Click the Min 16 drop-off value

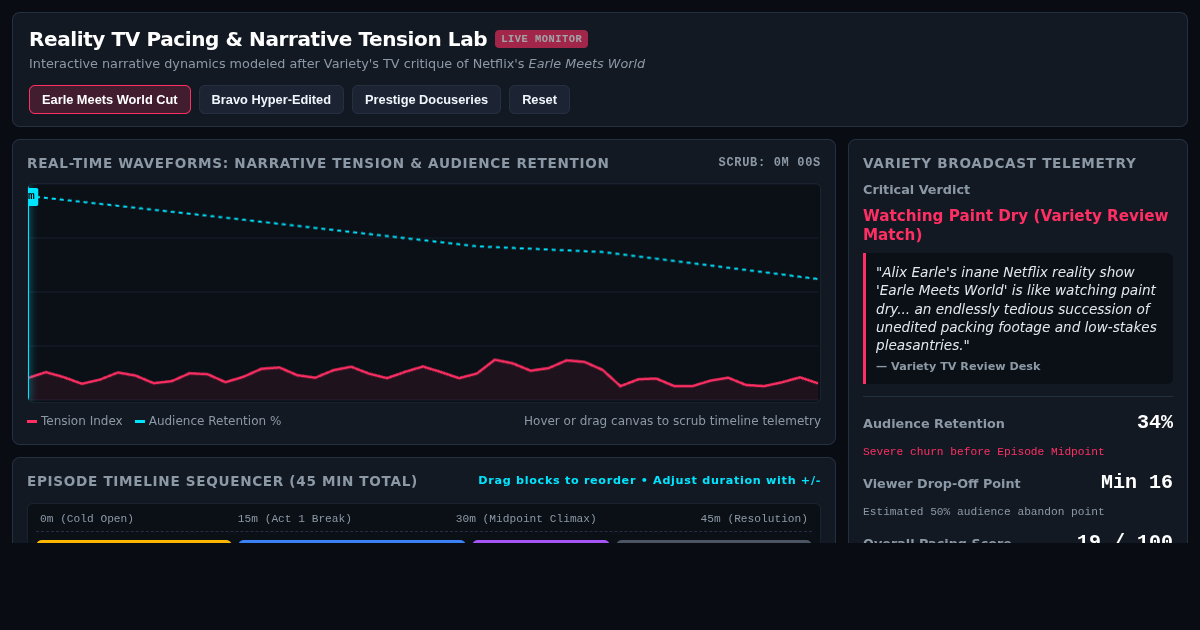pos(1137,482)
